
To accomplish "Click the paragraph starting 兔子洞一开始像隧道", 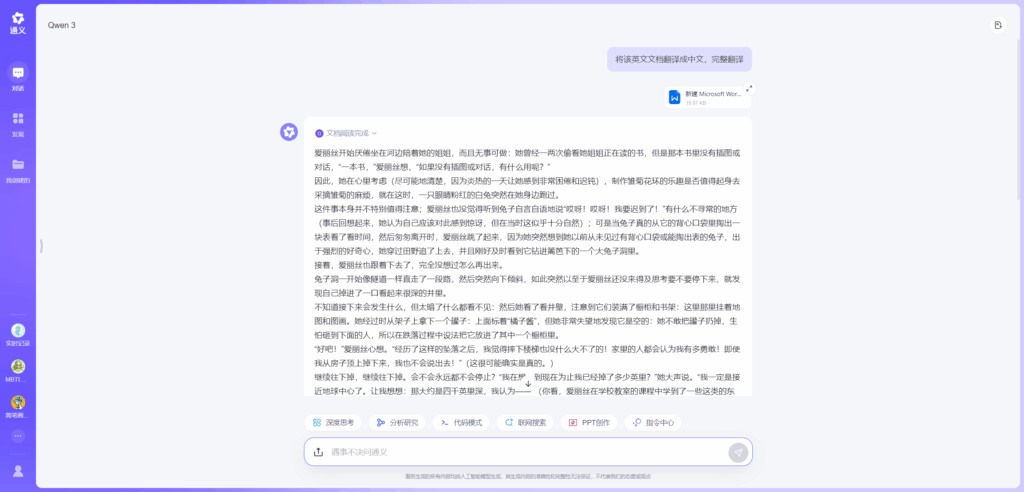I will [528, 286].
